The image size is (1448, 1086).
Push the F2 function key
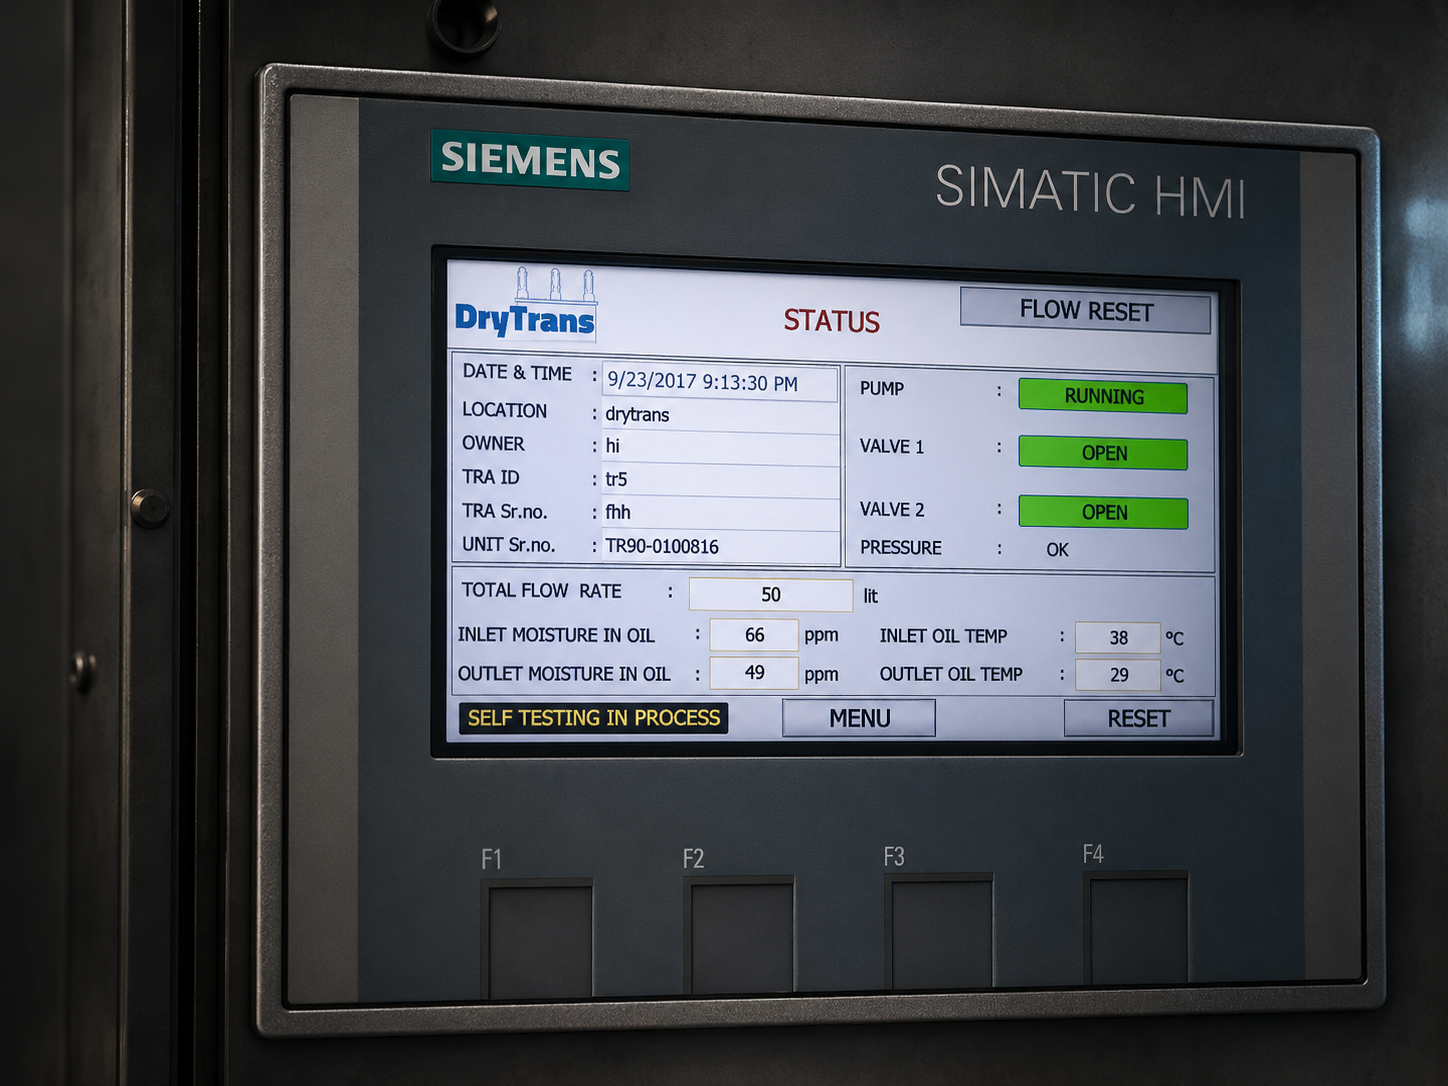(740, 935)
